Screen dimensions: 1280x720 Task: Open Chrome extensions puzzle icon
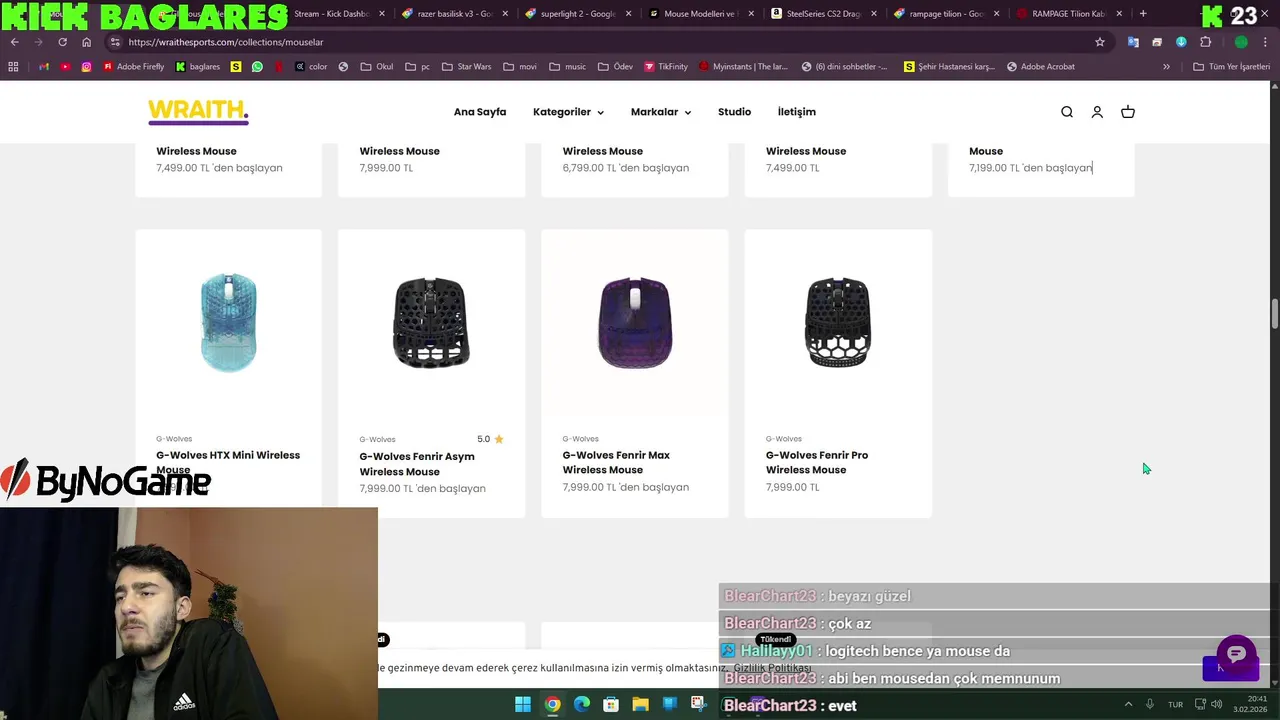click(1205, 42)
